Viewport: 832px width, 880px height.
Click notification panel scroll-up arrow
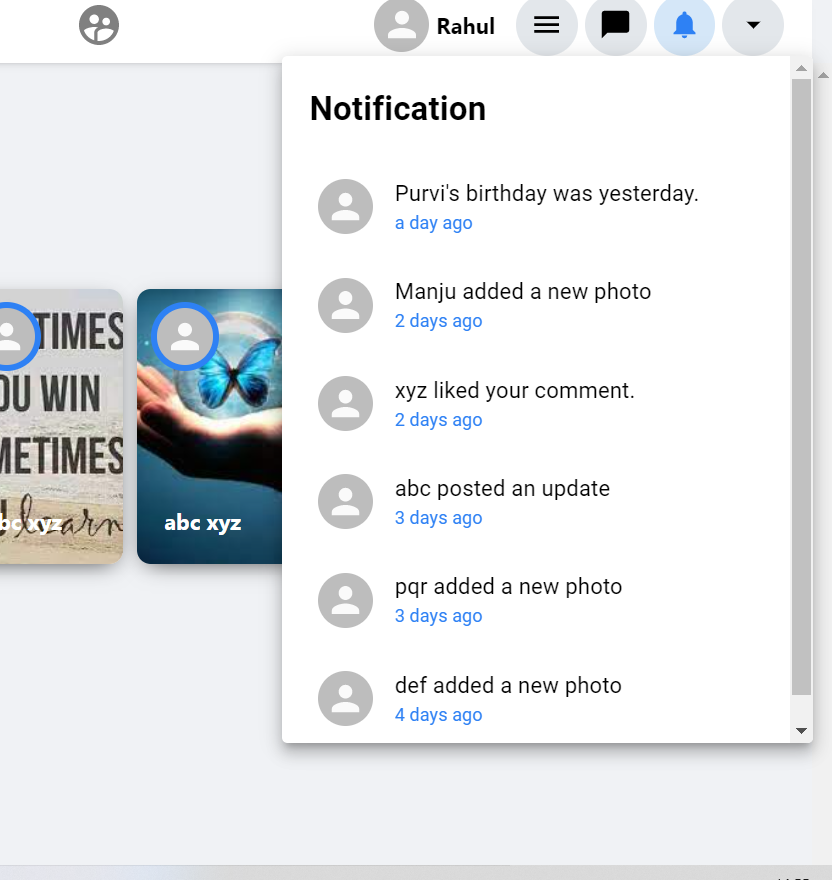click(x=801, y=68)
